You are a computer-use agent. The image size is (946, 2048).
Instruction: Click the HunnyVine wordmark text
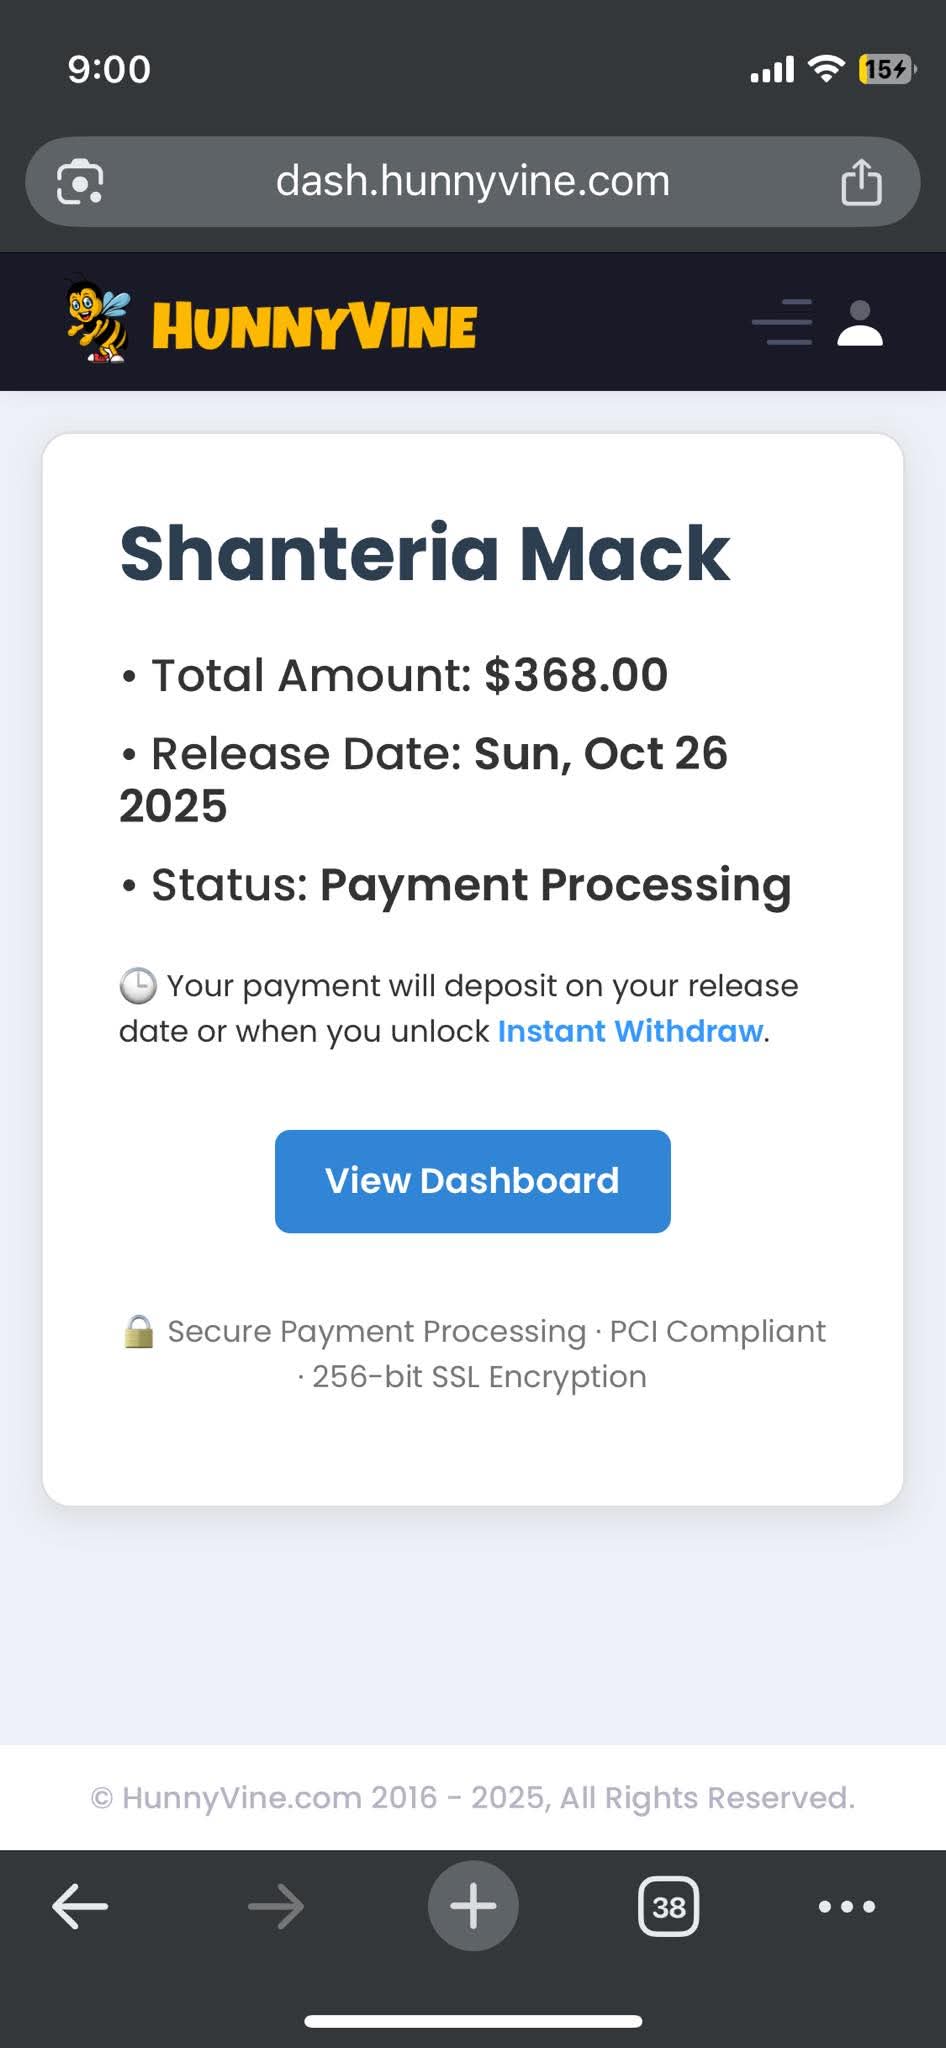click(x=314, y=327)
